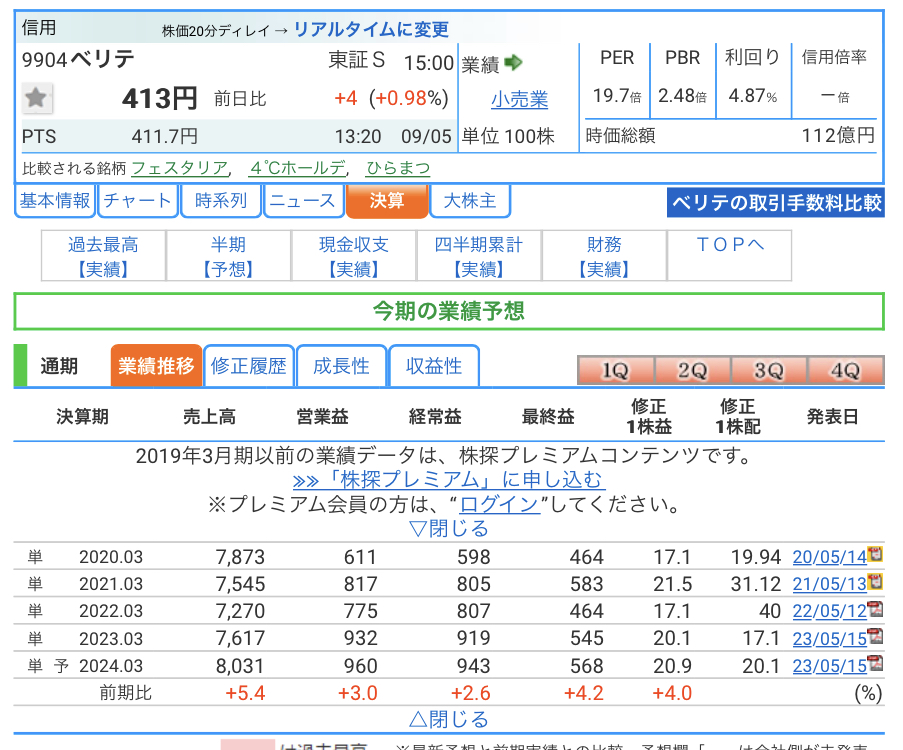The width and height of the screenshot is (903, 750).
Task: Click operating profit value 932
Action: pos(361,639)
